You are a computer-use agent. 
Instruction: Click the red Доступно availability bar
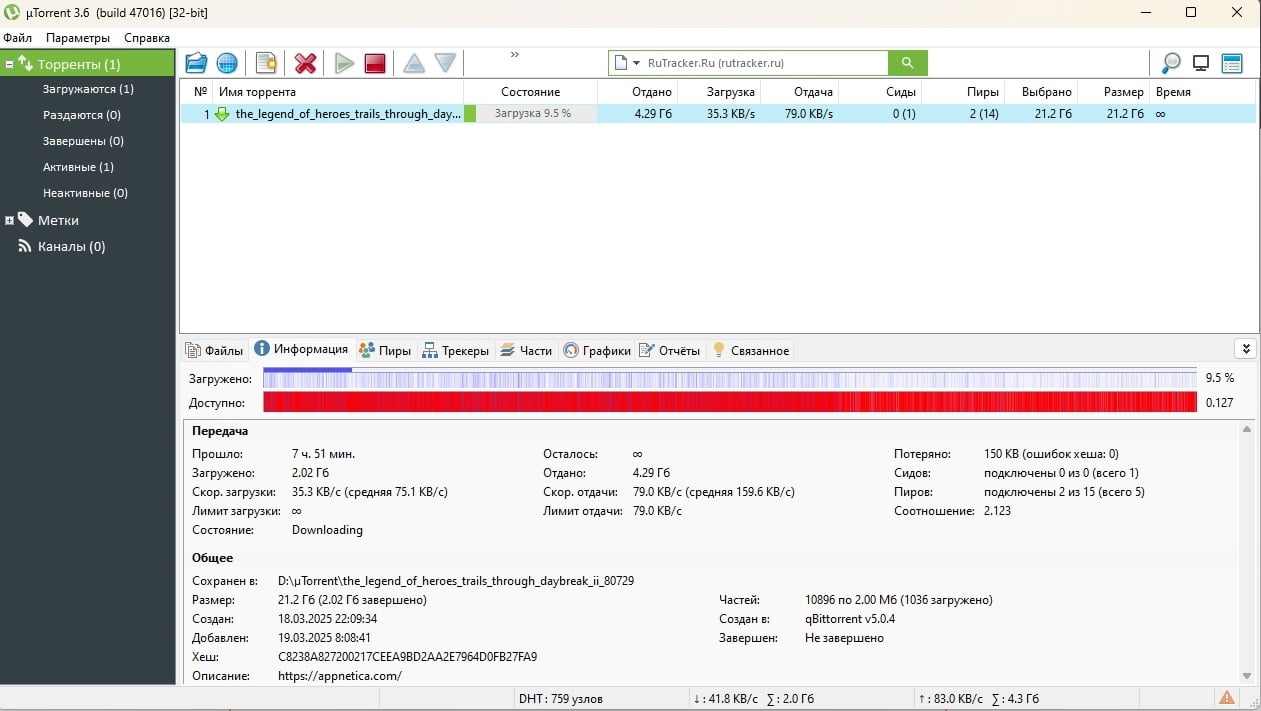730,402
